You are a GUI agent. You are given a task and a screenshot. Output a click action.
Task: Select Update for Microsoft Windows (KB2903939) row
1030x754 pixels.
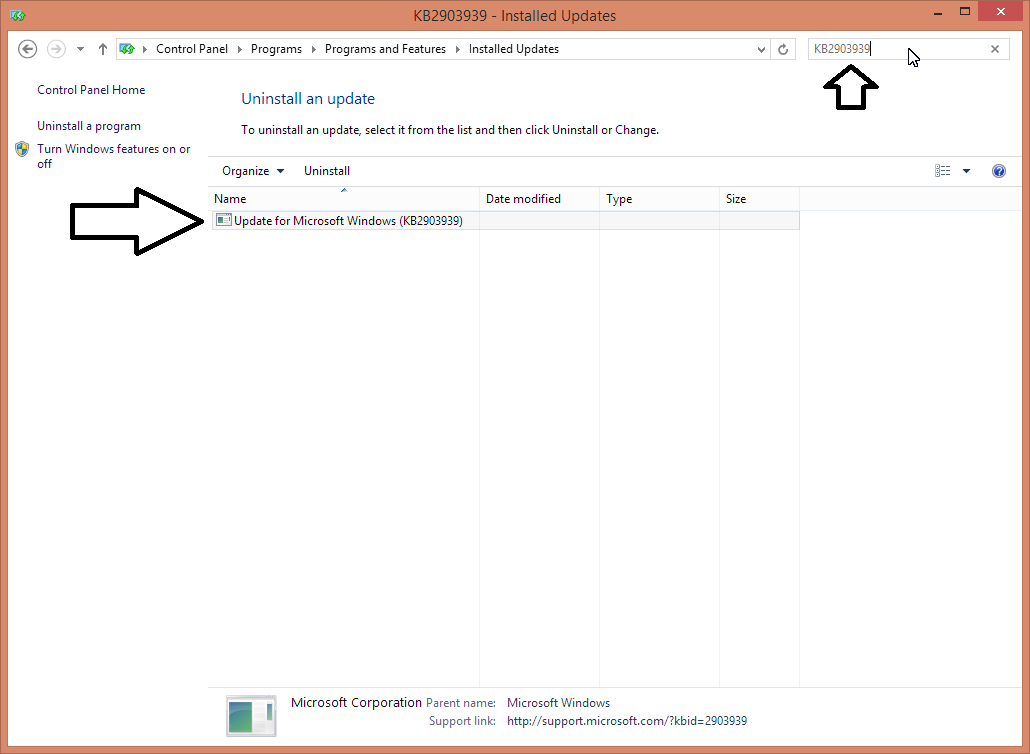pos(506,221)
